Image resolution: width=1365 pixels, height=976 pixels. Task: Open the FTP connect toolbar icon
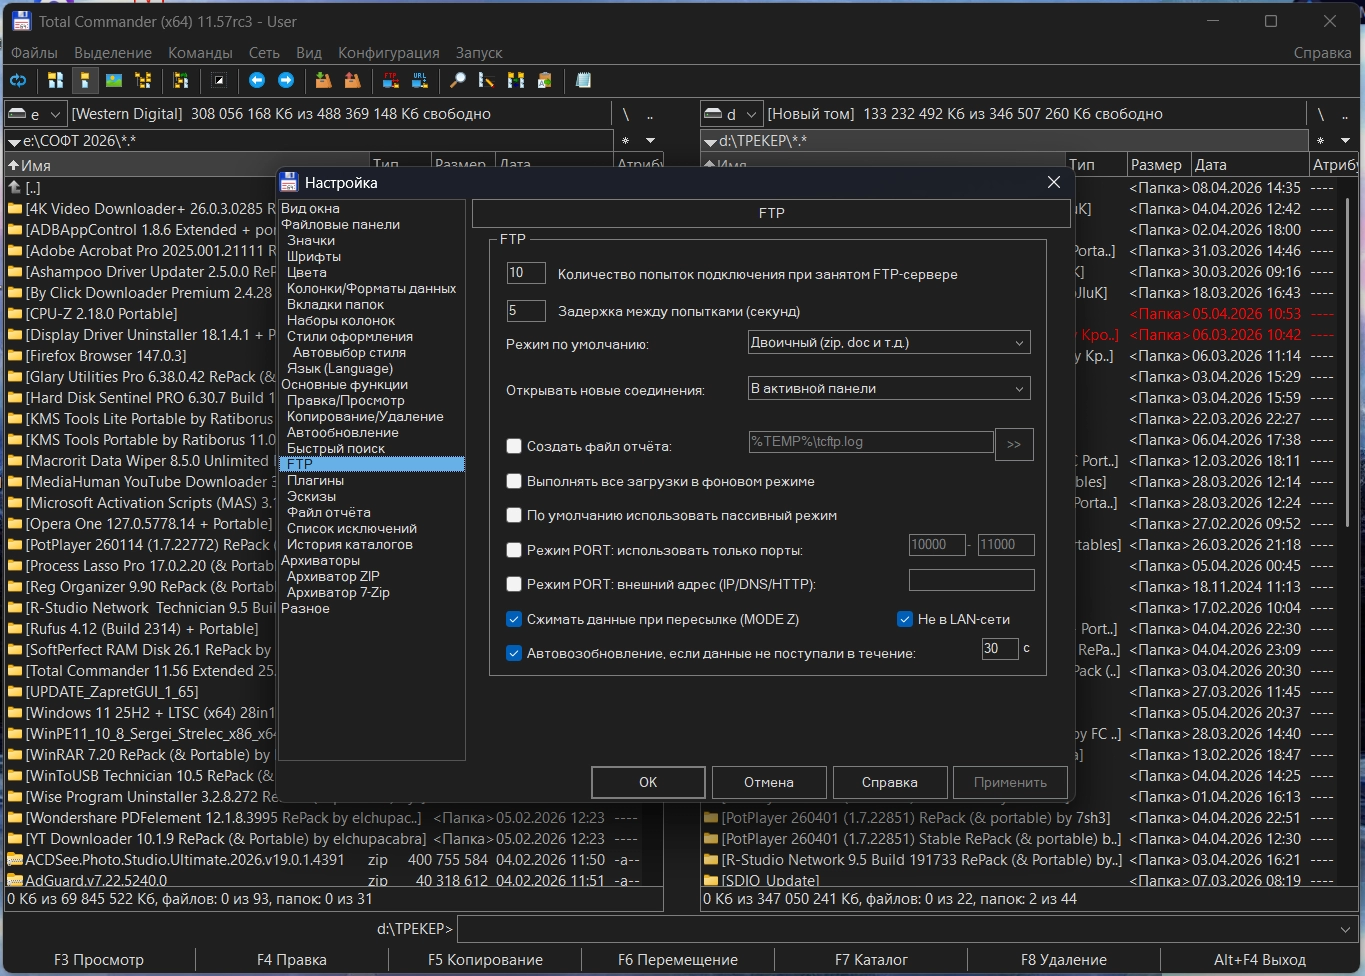pos(391,80)
